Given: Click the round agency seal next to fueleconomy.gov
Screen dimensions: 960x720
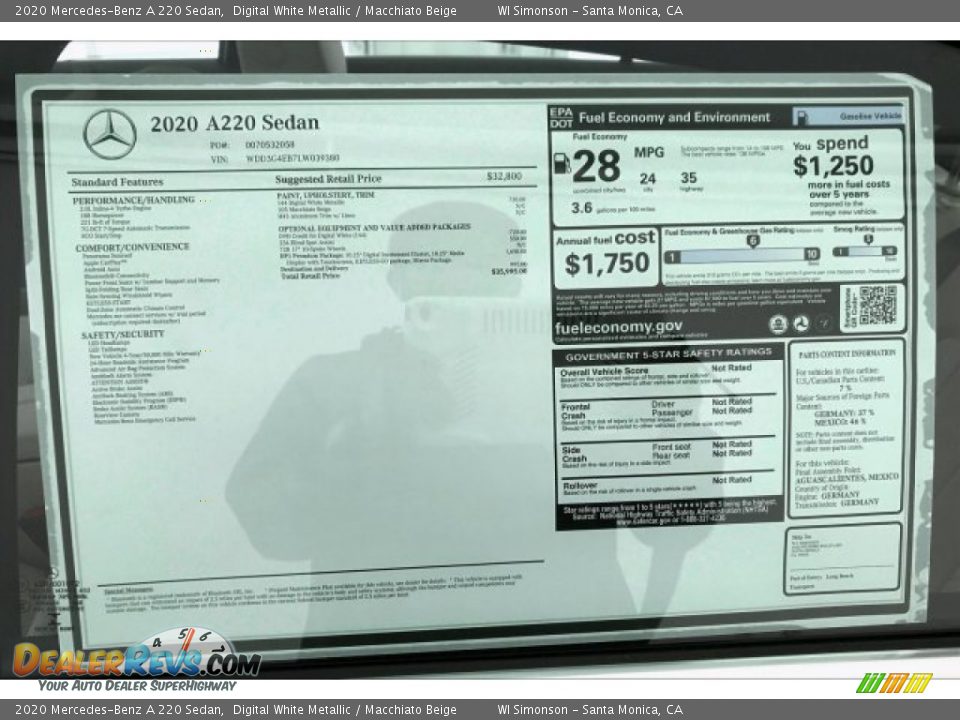Looking at the screenshot, I should coord(777,324).
